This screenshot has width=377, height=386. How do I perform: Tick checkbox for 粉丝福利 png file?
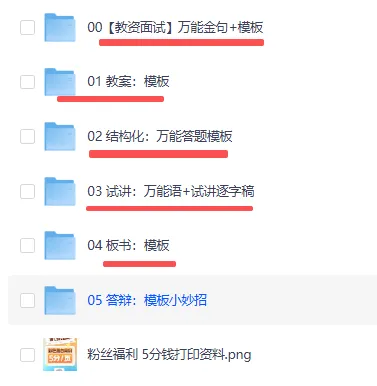point(27,355)
